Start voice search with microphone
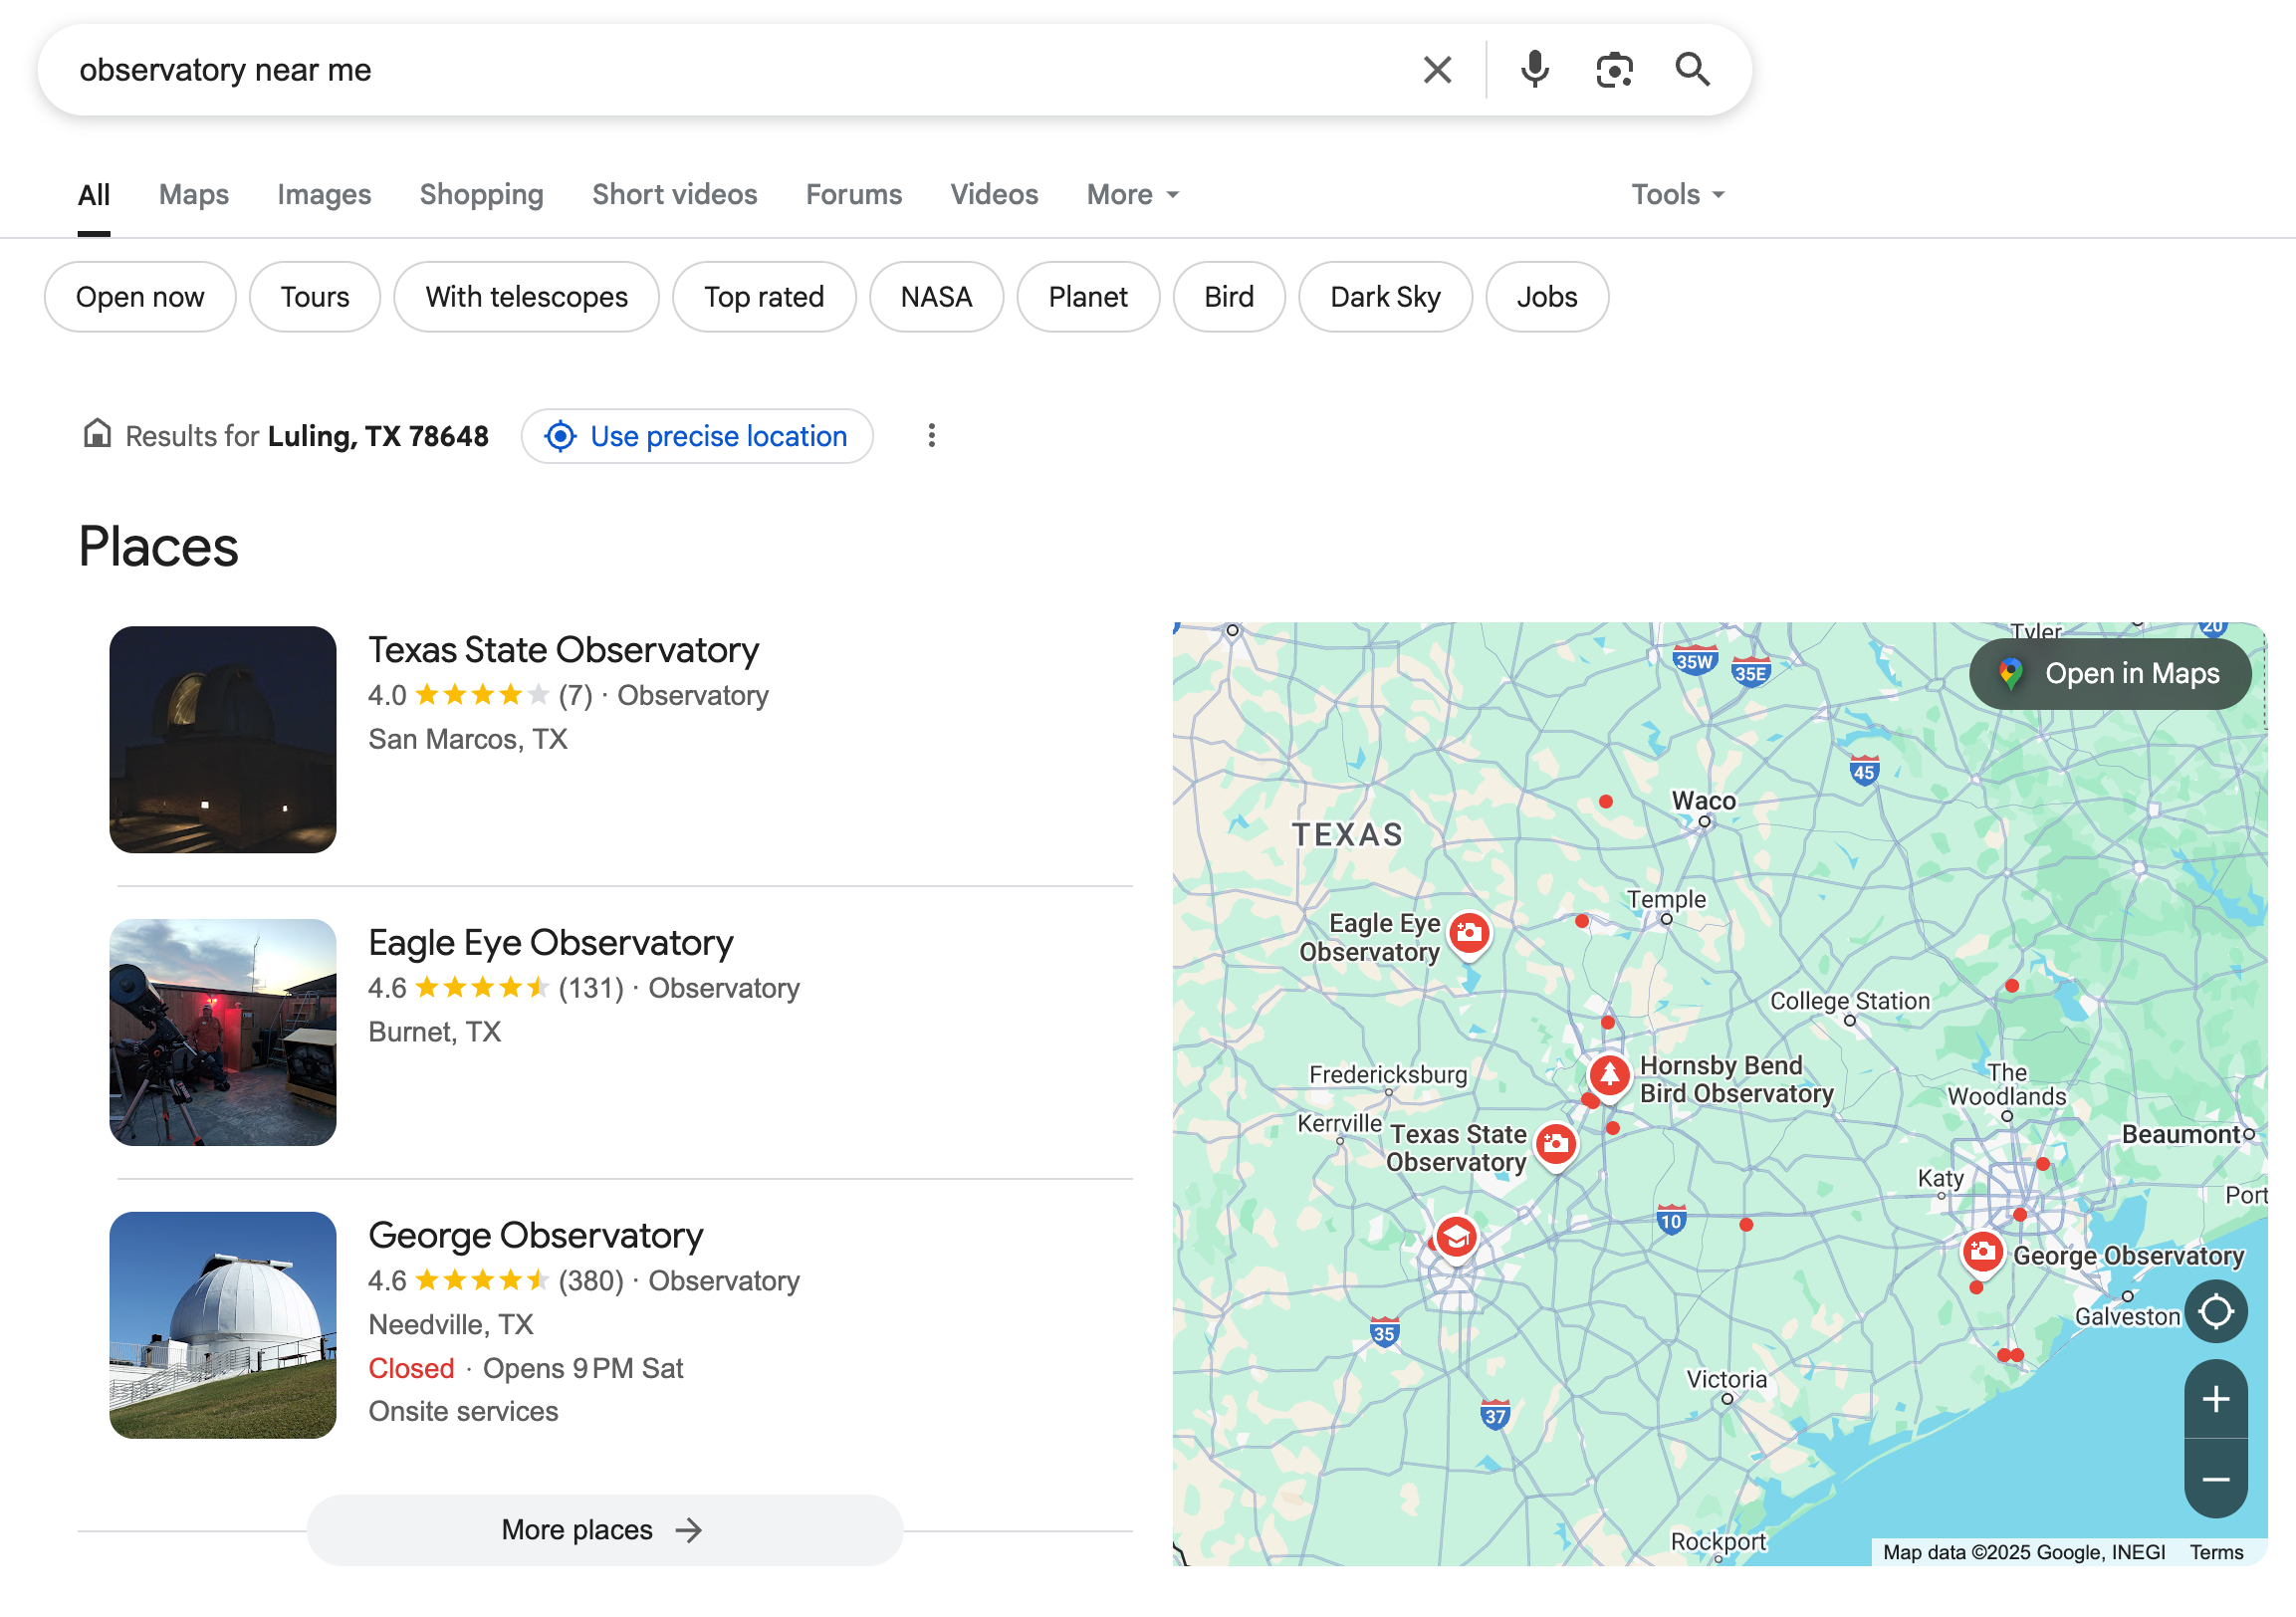2296x1617 pixels. click(x=1534, y=70)
